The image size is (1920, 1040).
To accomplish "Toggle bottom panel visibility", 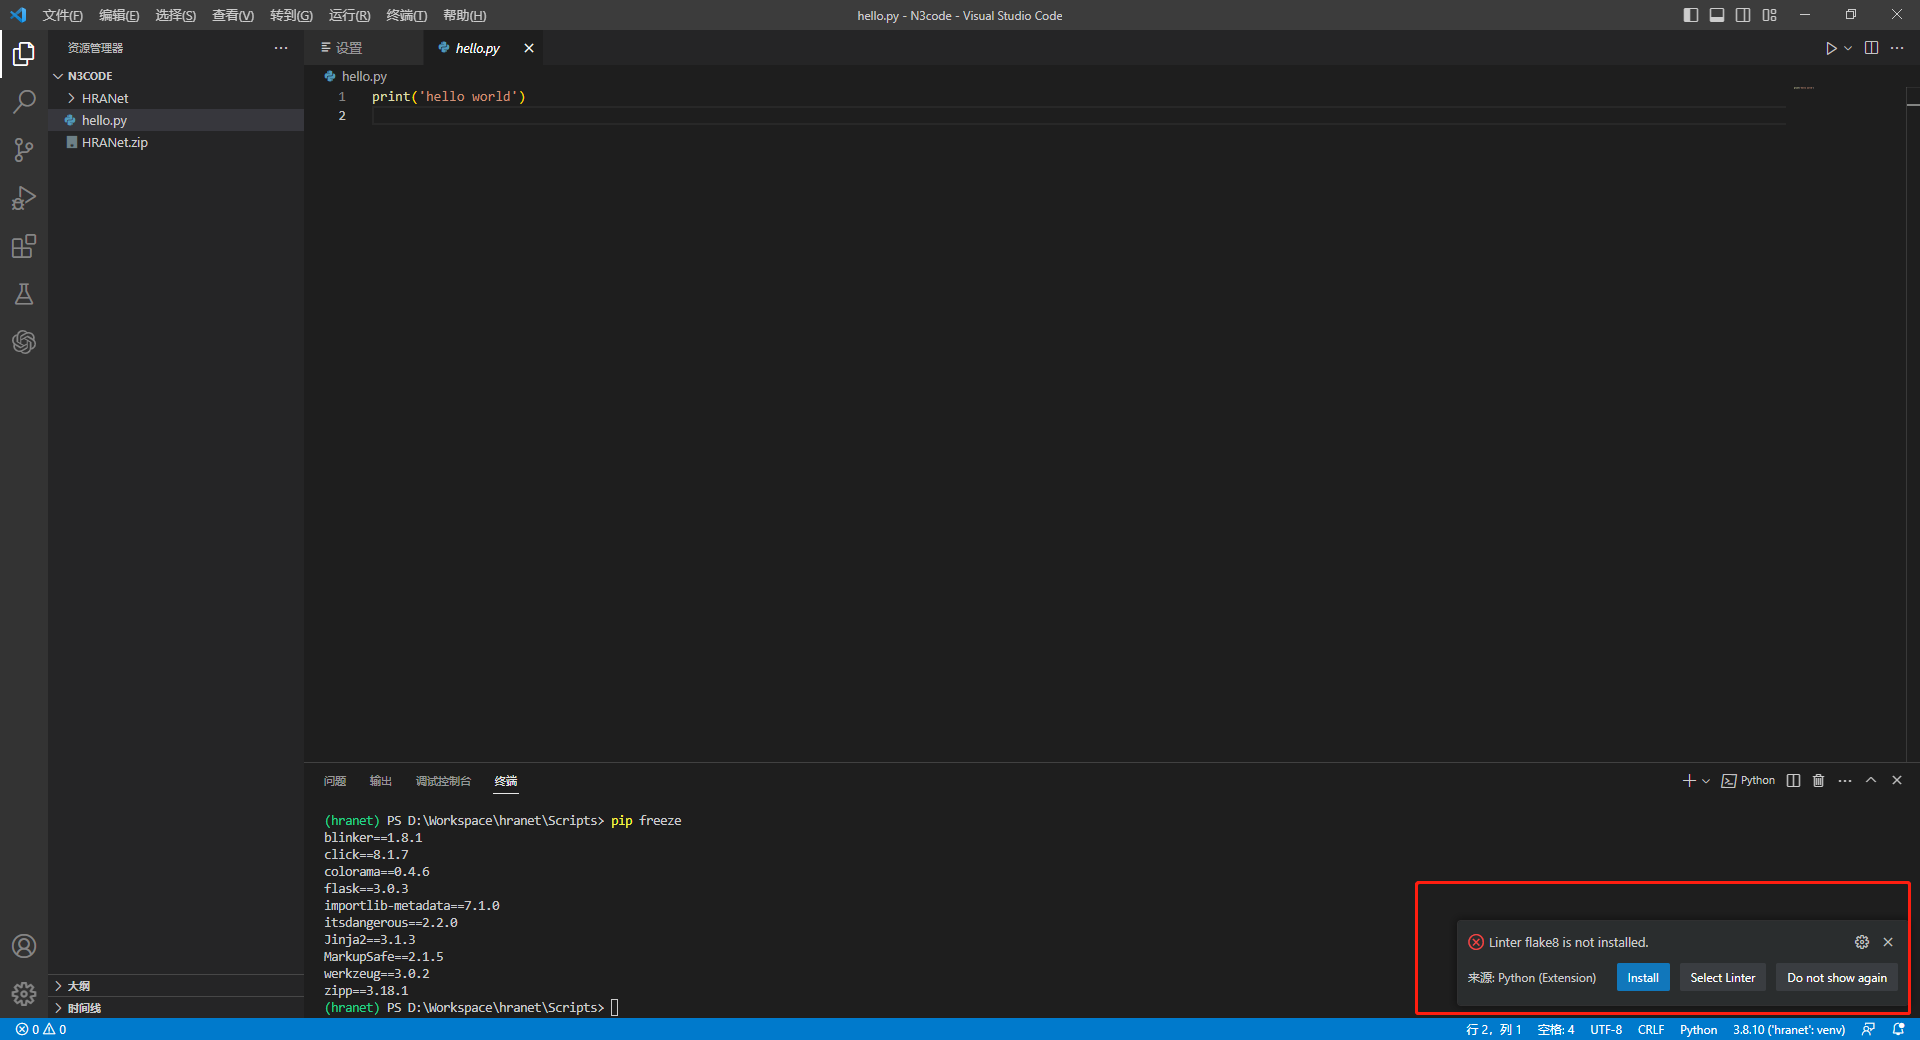I will [1717, 15].
